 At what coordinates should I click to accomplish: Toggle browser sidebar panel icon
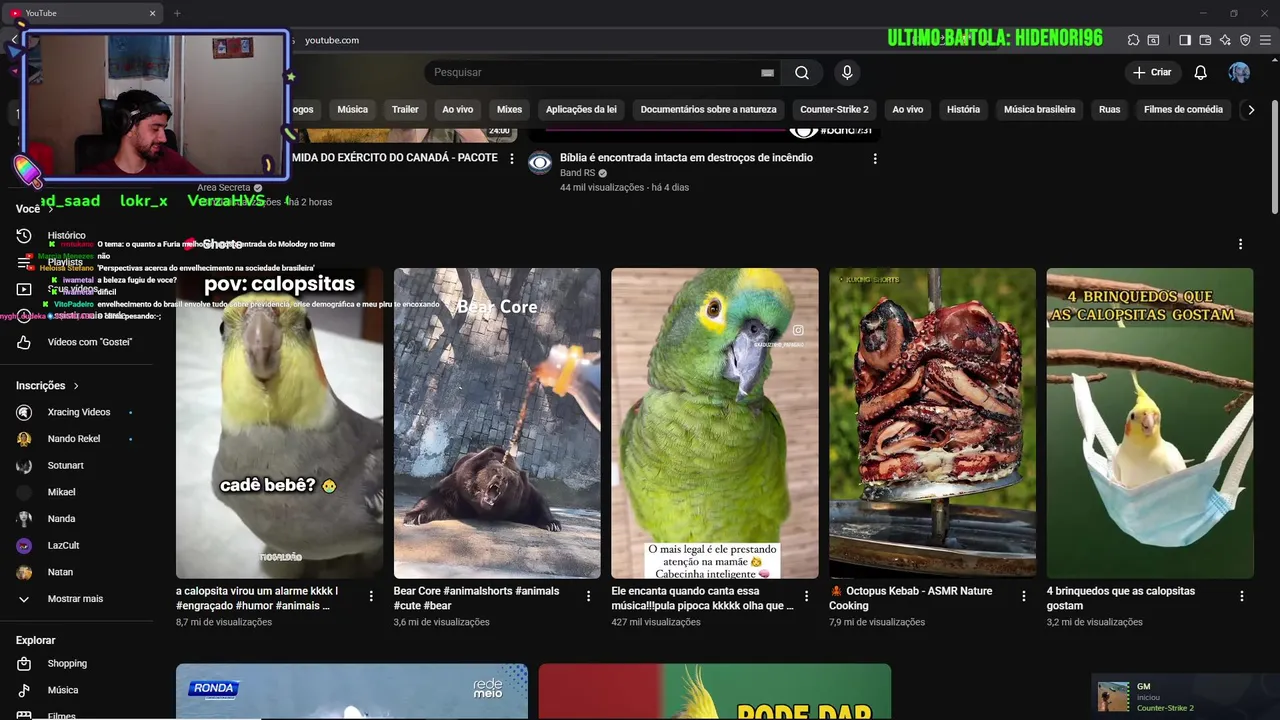(x=1185, y=40)
